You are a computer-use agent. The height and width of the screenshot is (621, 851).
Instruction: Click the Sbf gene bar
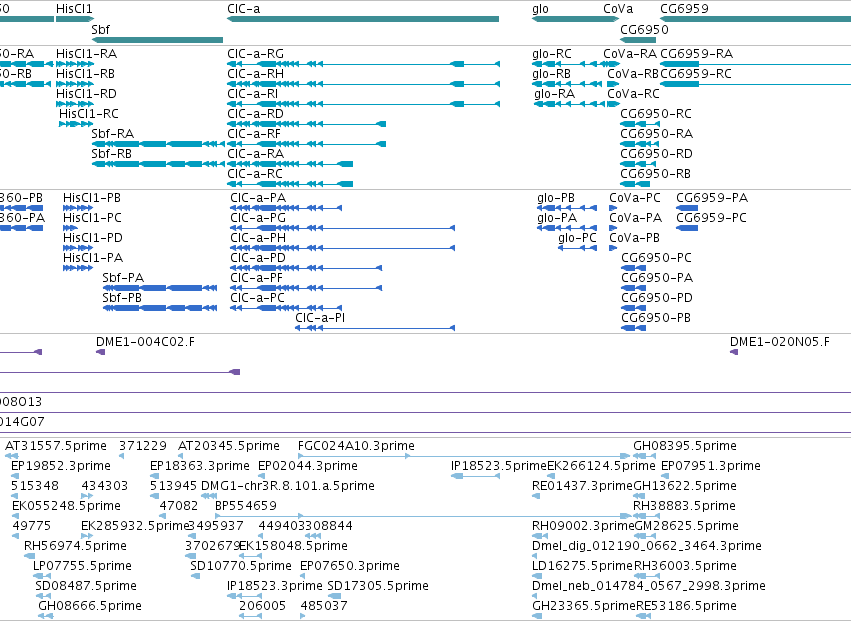(x=157, y=40)
